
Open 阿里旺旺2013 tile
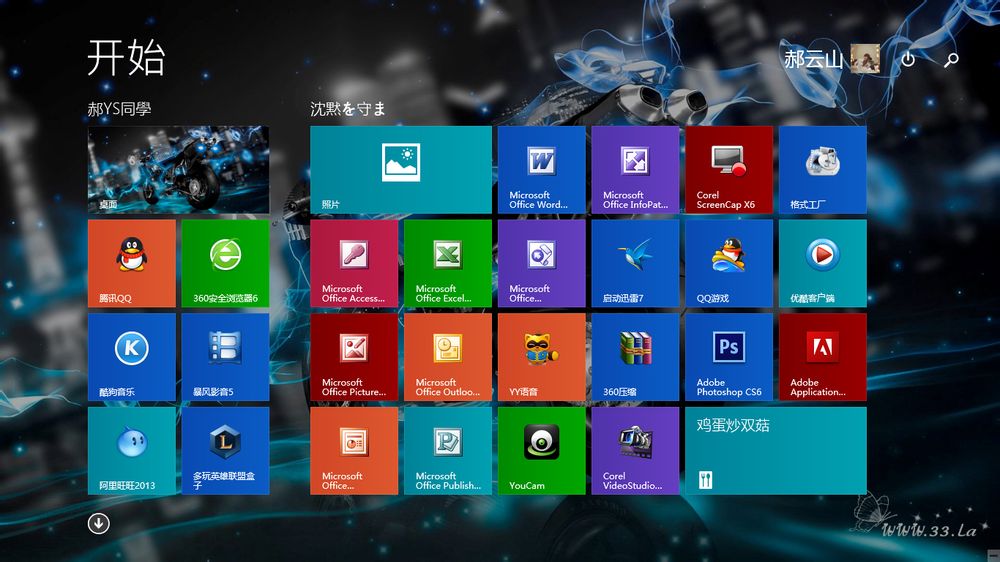point(131,451)
